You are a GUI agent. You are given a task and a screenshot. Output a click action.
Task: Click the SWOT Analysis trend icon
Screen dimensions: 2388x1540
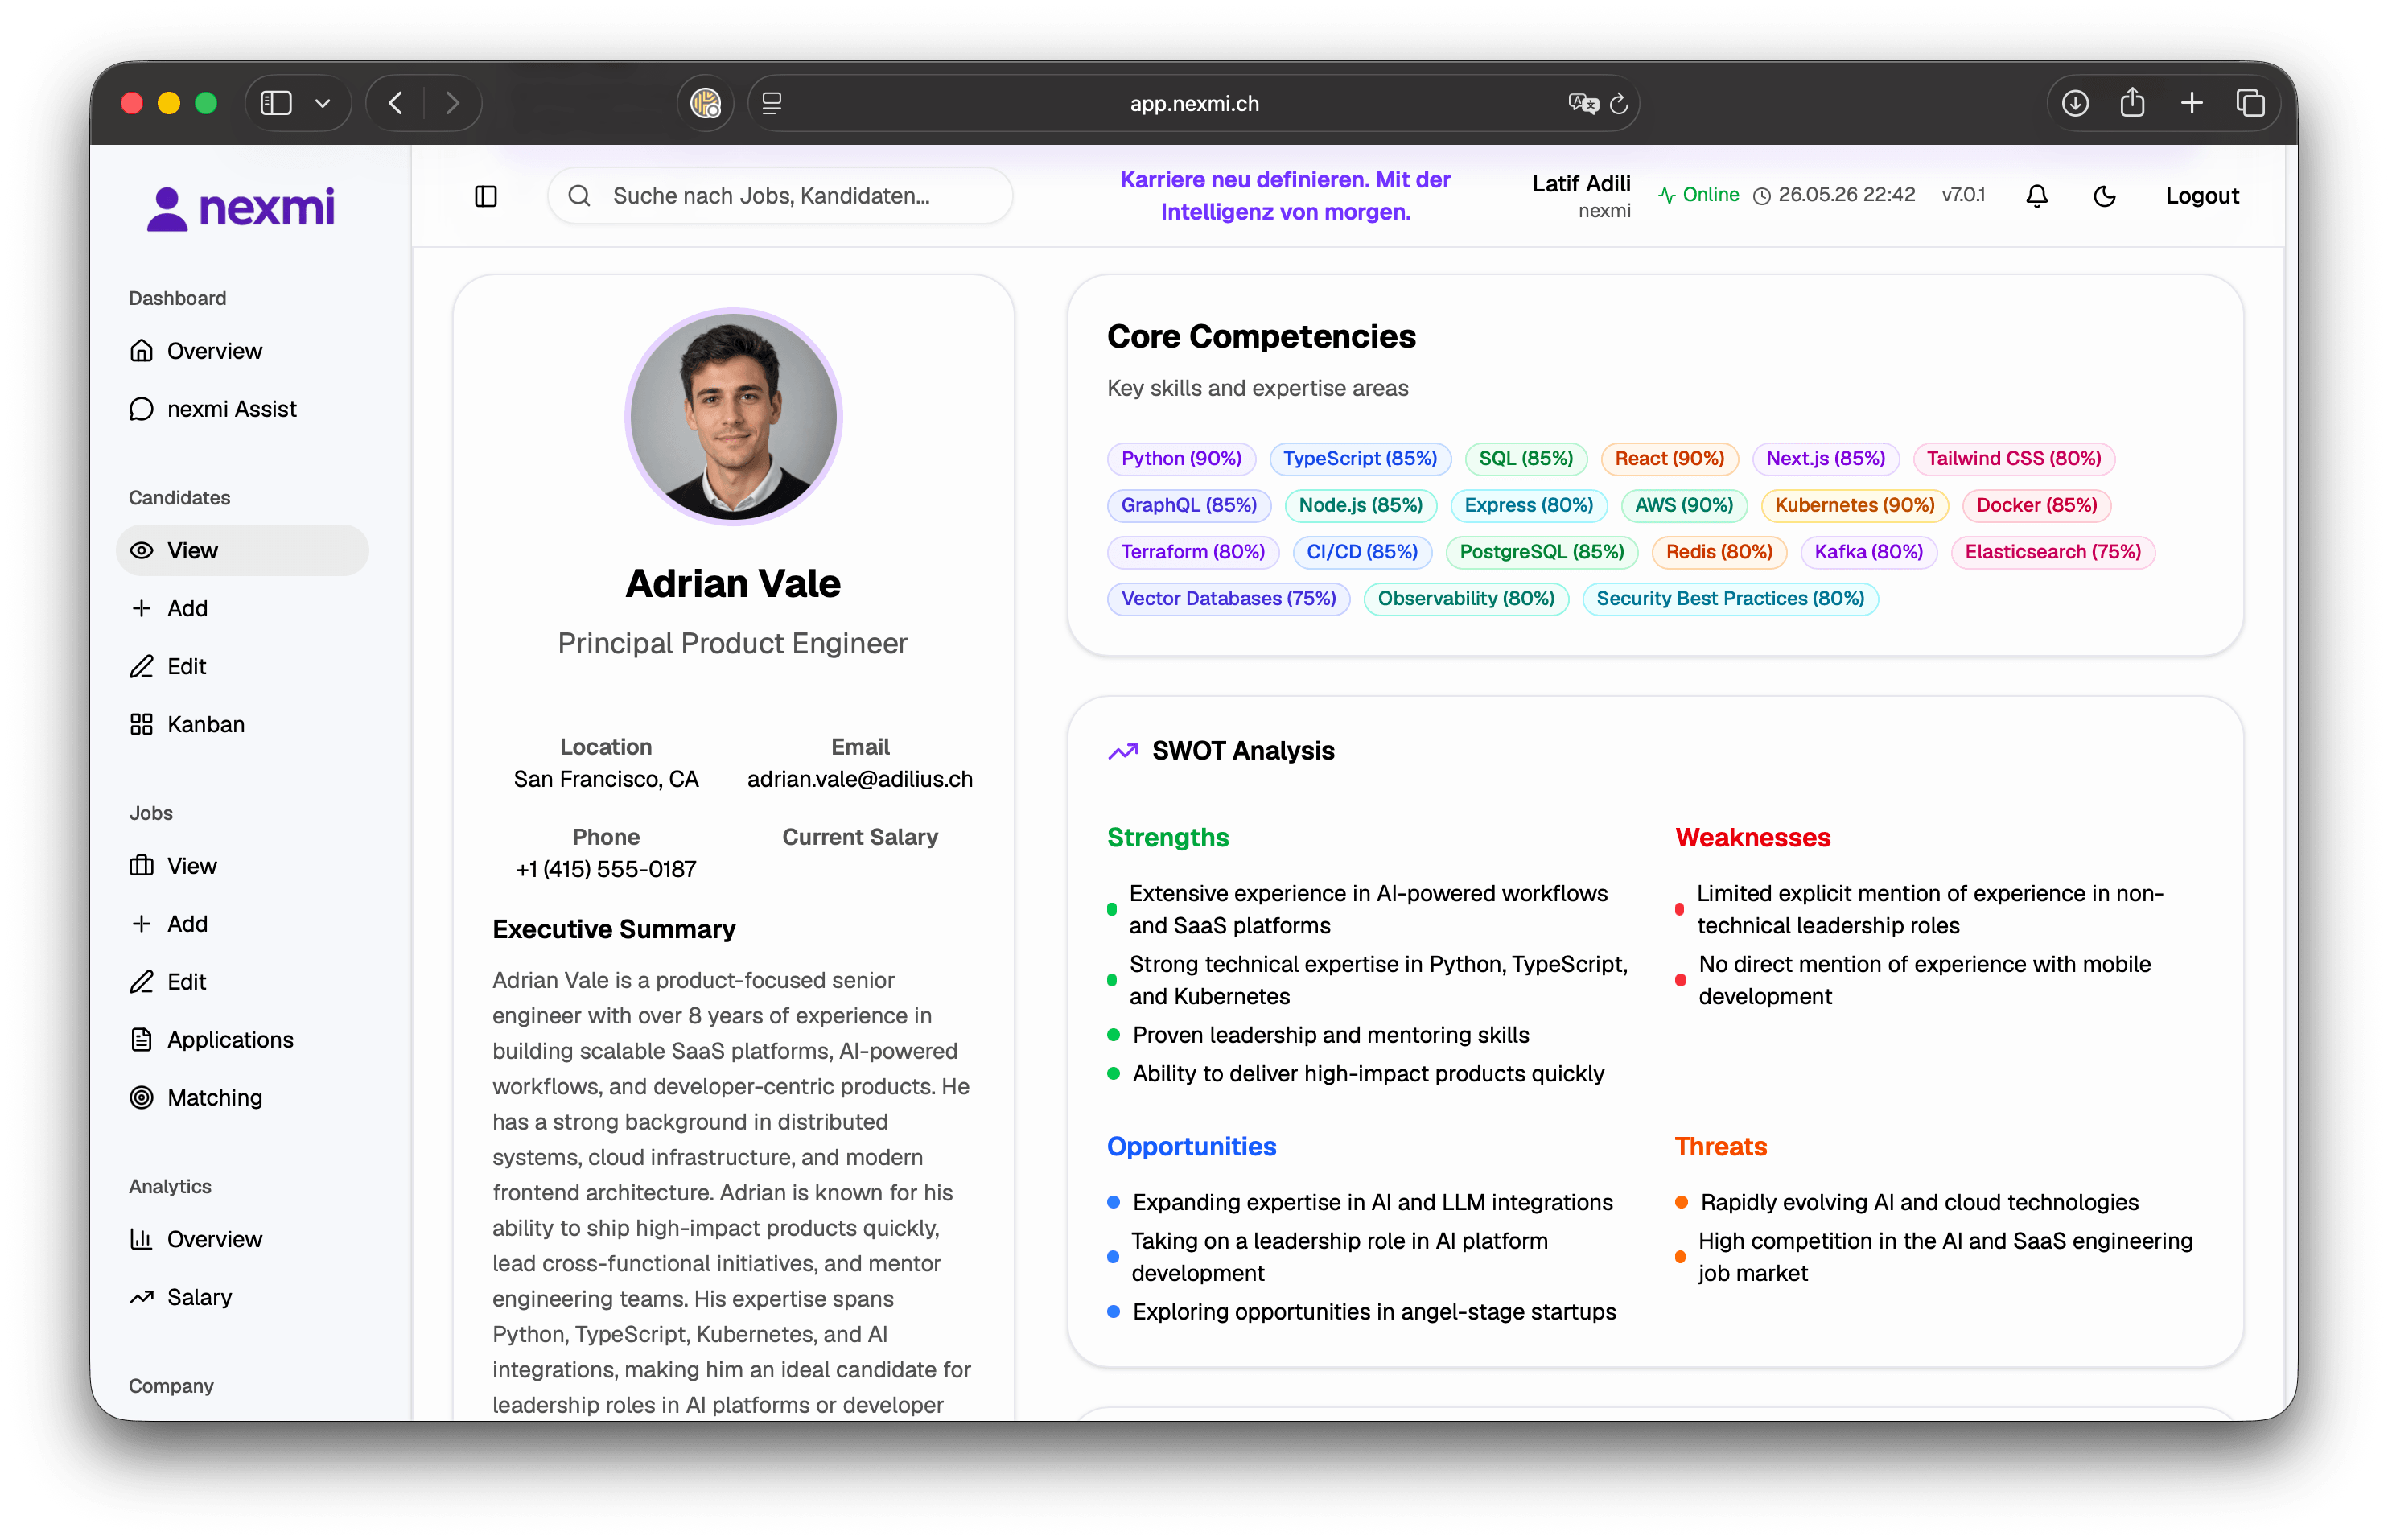[x=1123, y=751]
